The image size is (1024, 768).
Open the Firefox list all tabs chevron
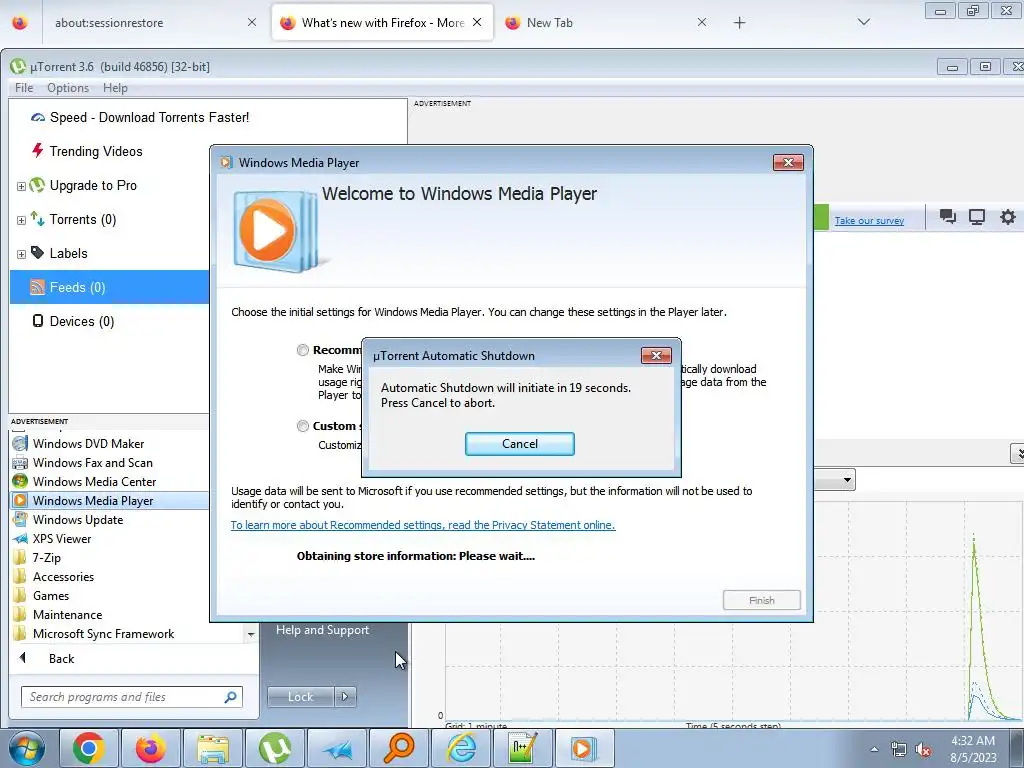[863, 22]
